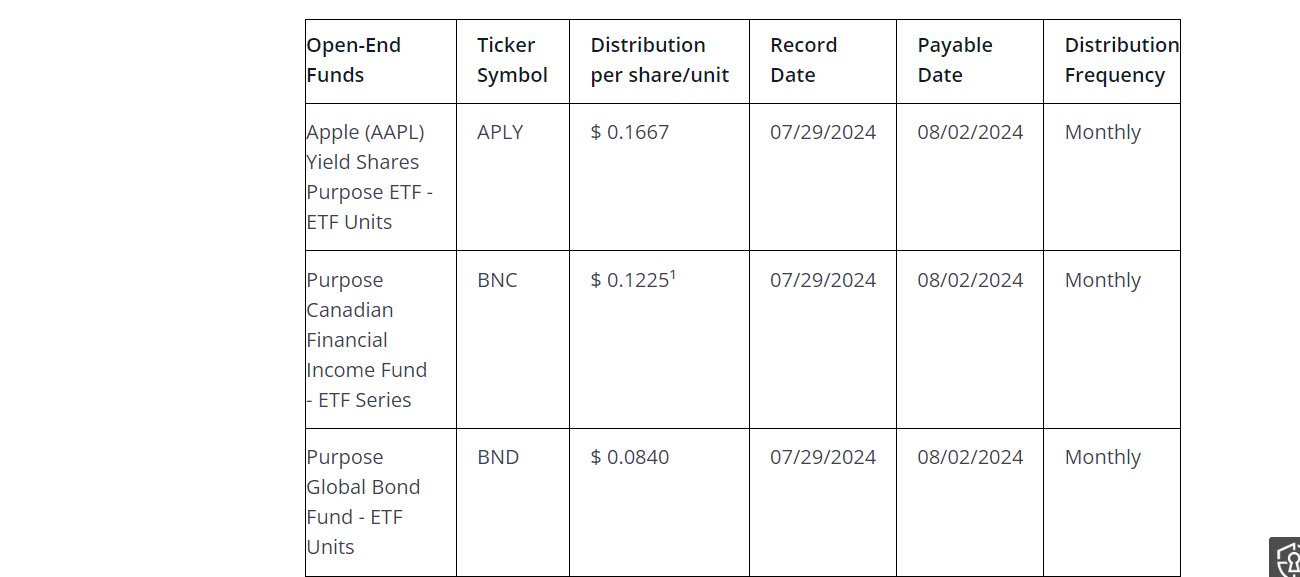The width and height of the screenshot is (1300, 577).
Task: Click the $ 0.1225 distribution amount
Action: [x=630, y=280]
